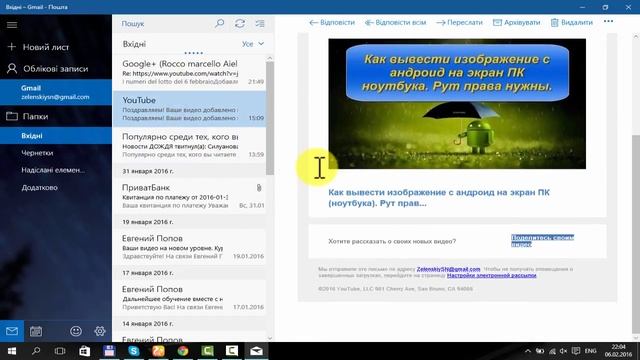Open the green Camtasia taskbar icon

pos(207,351)
